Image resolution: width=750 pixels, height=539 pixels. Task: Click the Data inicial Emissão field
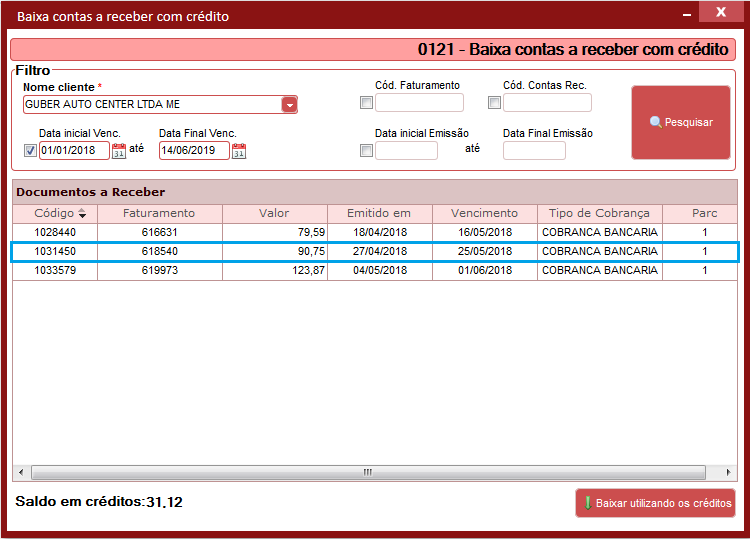pos(406,151)
